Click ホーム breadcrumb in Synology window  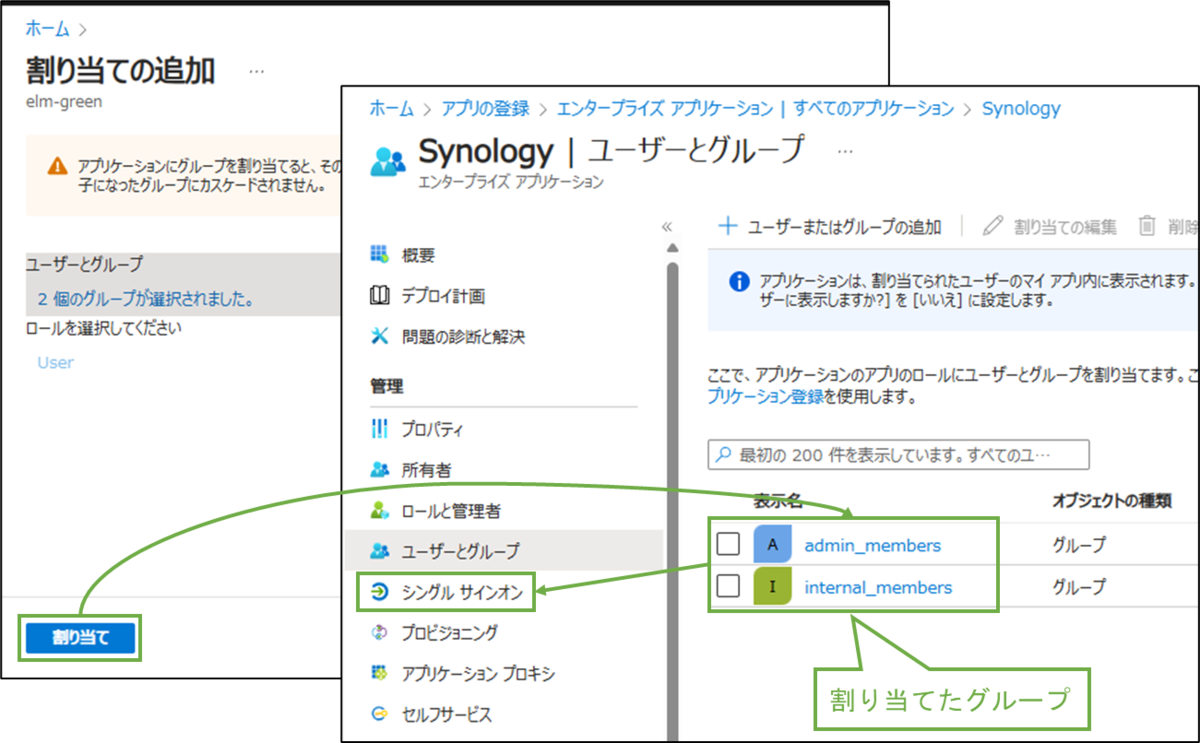391,108
